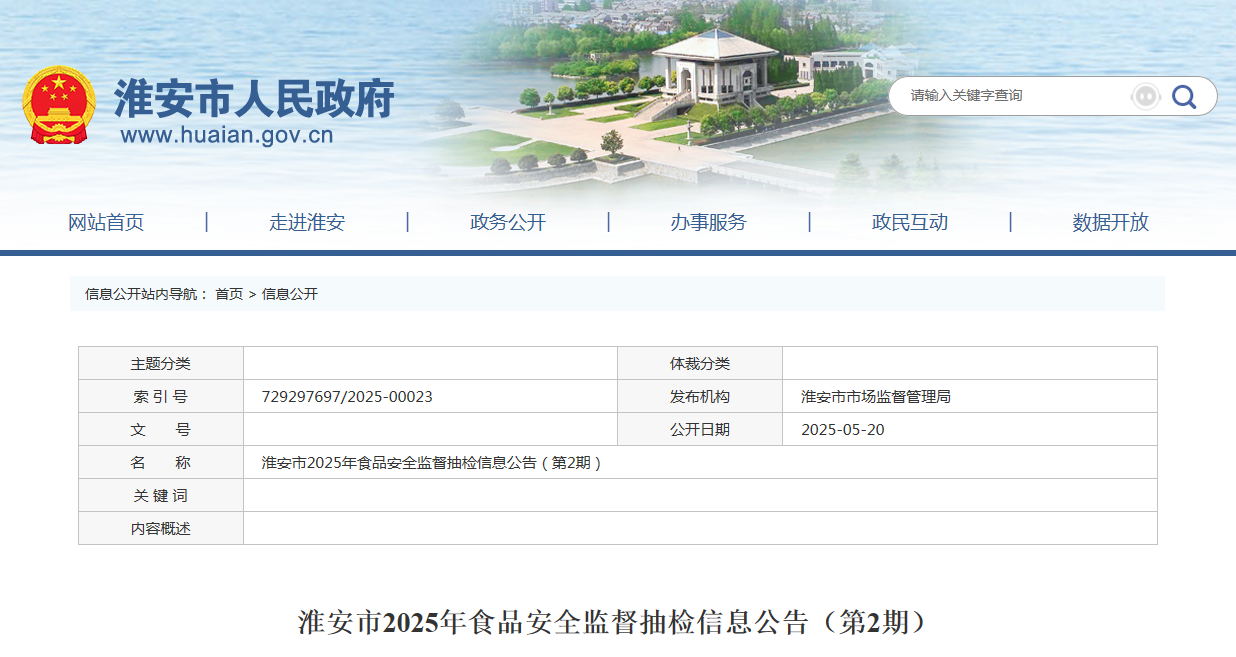1236x657 pixels.
Task: Open the 网站首页 nav item
Action: coord(106,222)
